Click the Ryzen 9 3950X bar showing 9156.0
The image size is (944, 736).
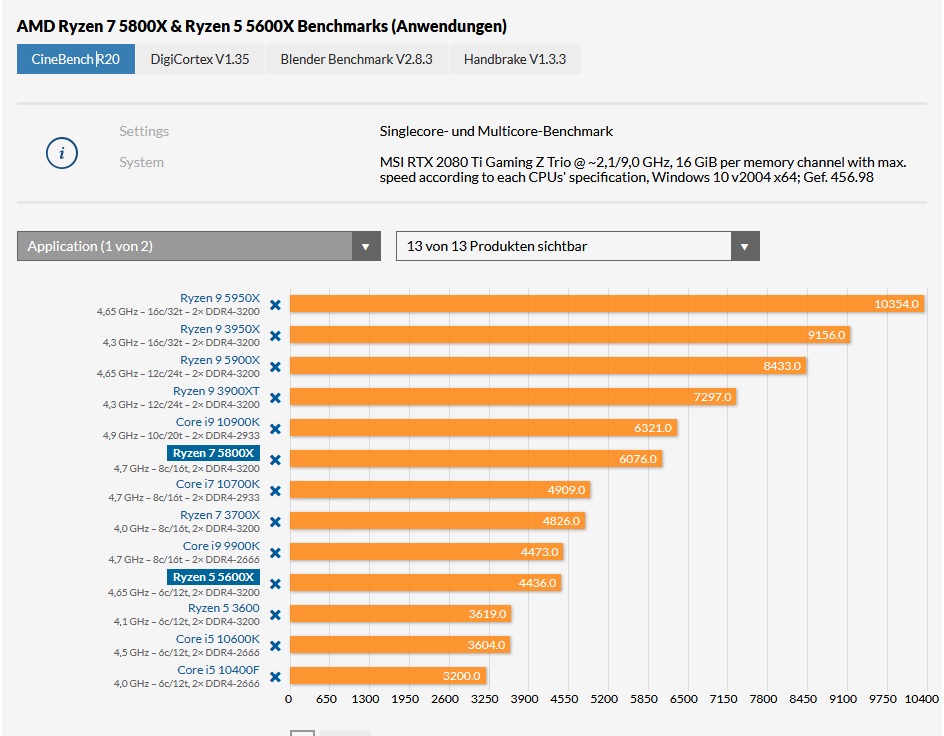tap(570, 335)
